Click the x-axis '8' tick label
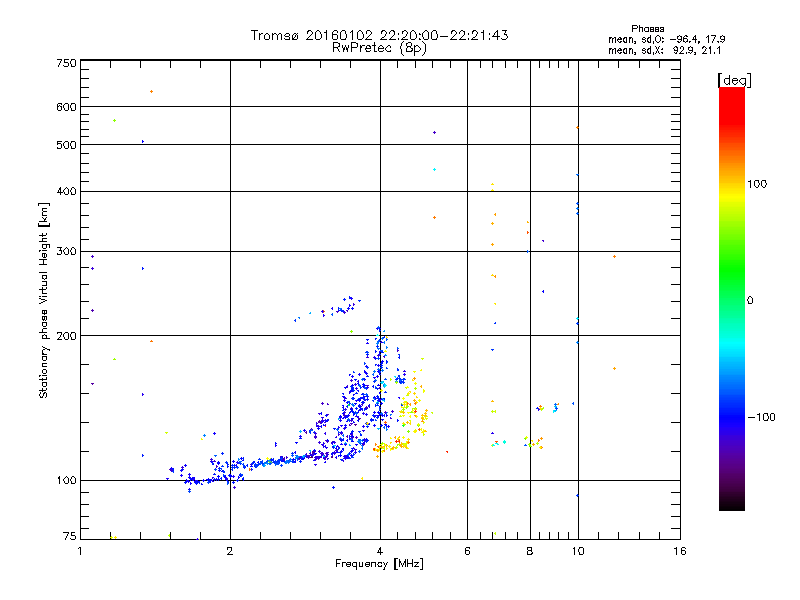 pyautogui.click(x=530, y=551)
